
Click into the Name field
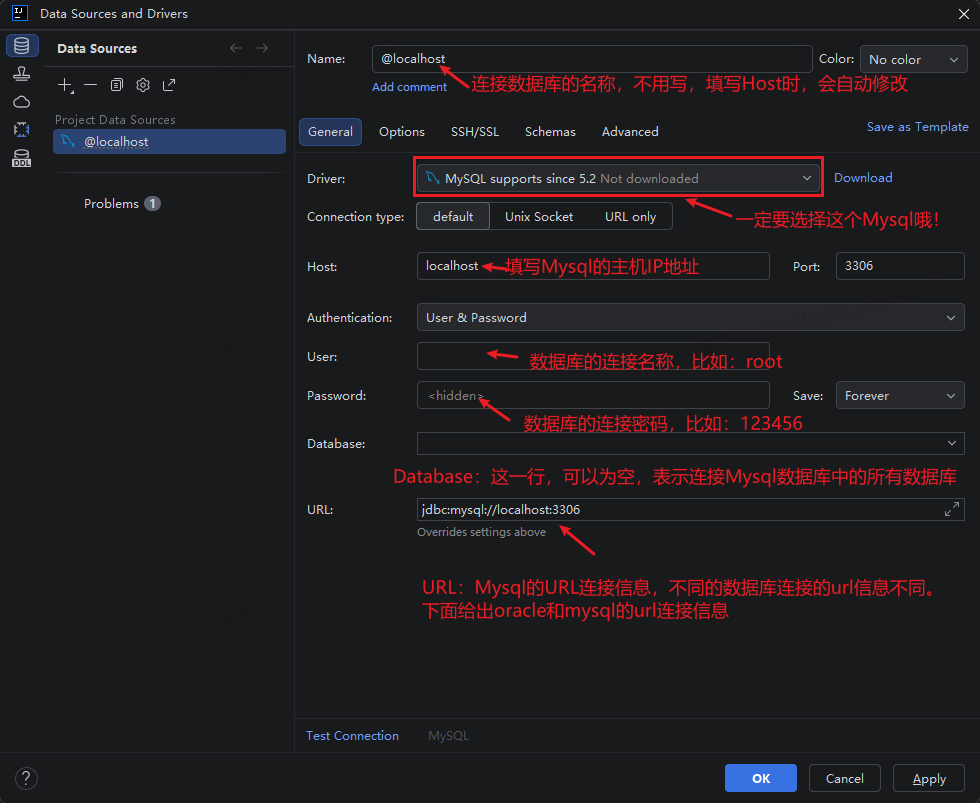coord(592,59)
